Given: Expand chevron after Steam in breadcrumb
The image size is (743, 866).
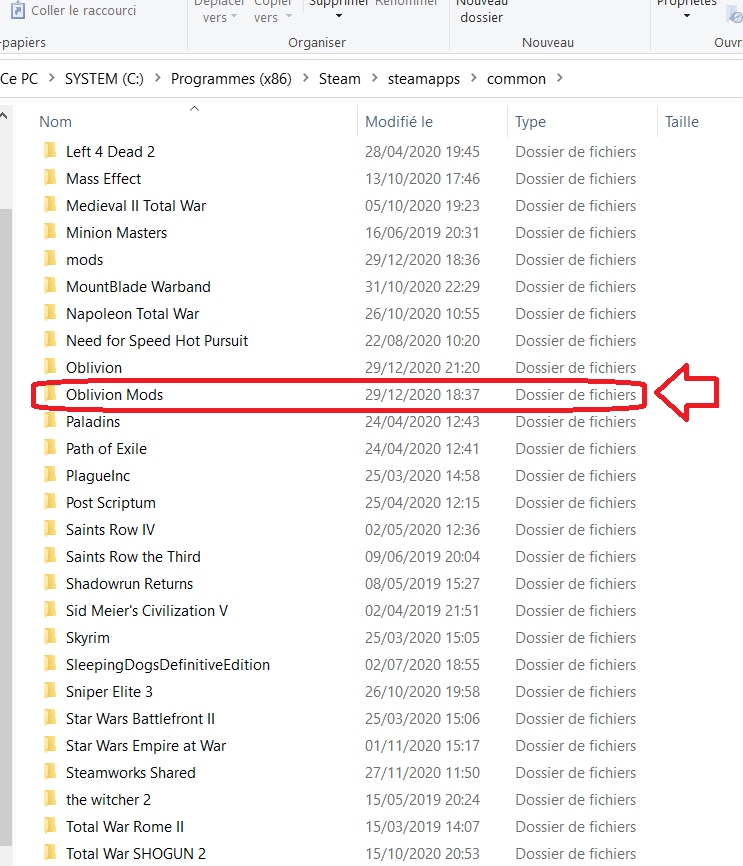Looking at the screenshot, I should [x=374, y=78].
